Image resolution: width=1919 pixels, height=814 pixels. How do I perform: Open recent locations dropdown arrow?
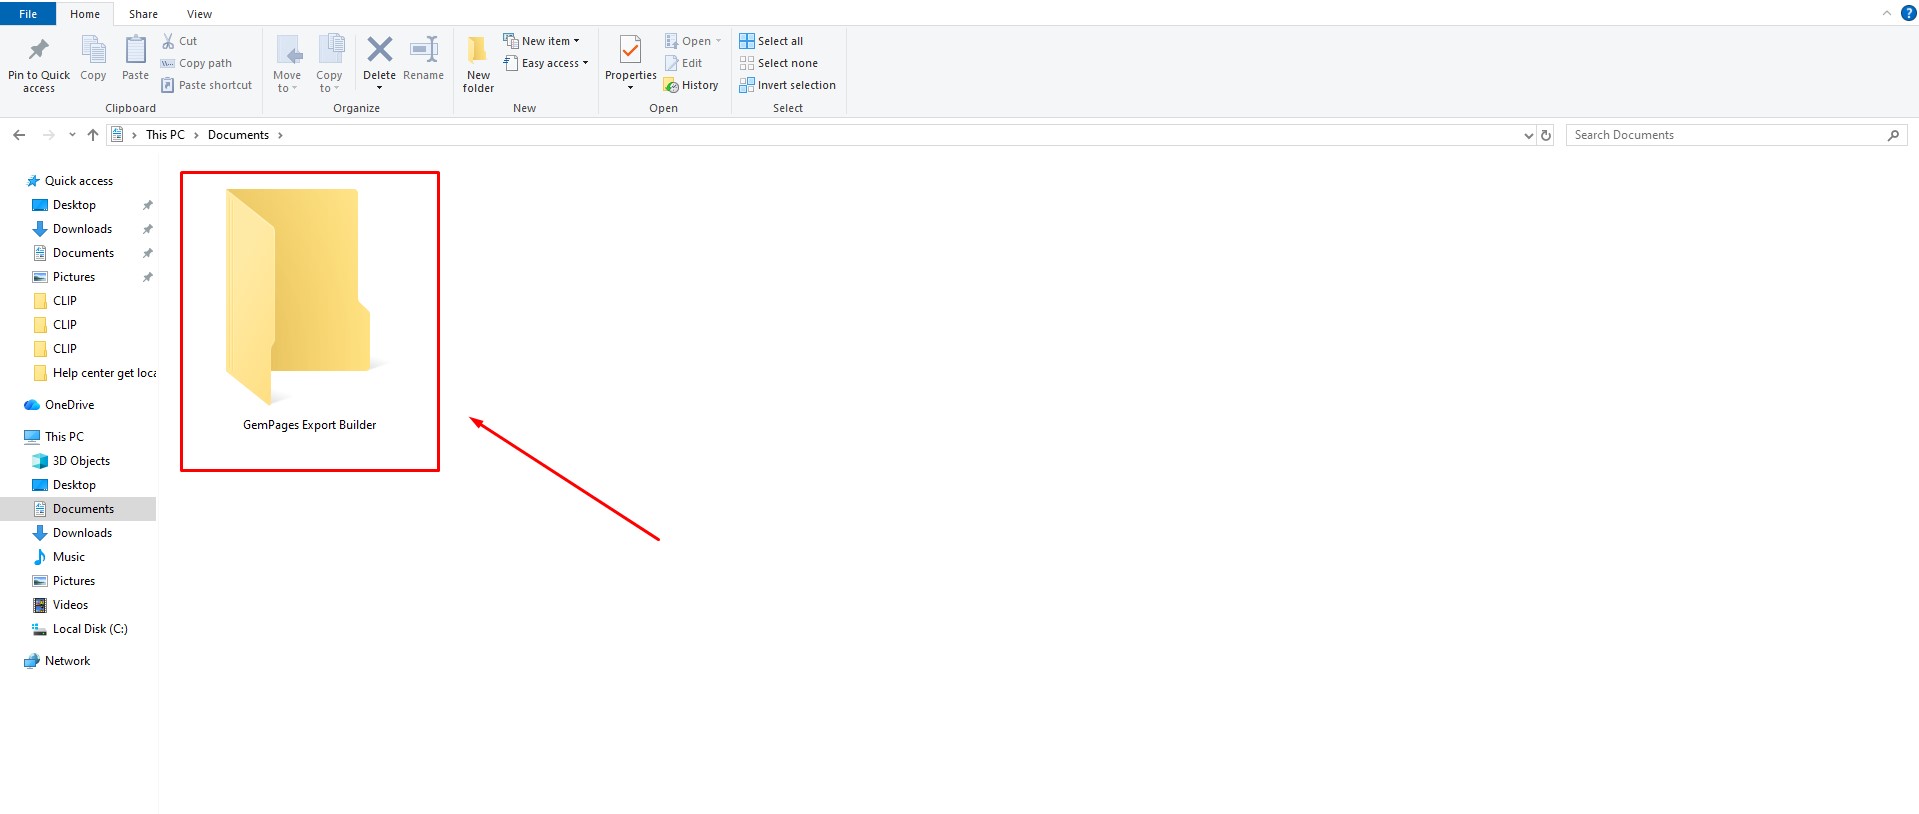coord(72,135)
